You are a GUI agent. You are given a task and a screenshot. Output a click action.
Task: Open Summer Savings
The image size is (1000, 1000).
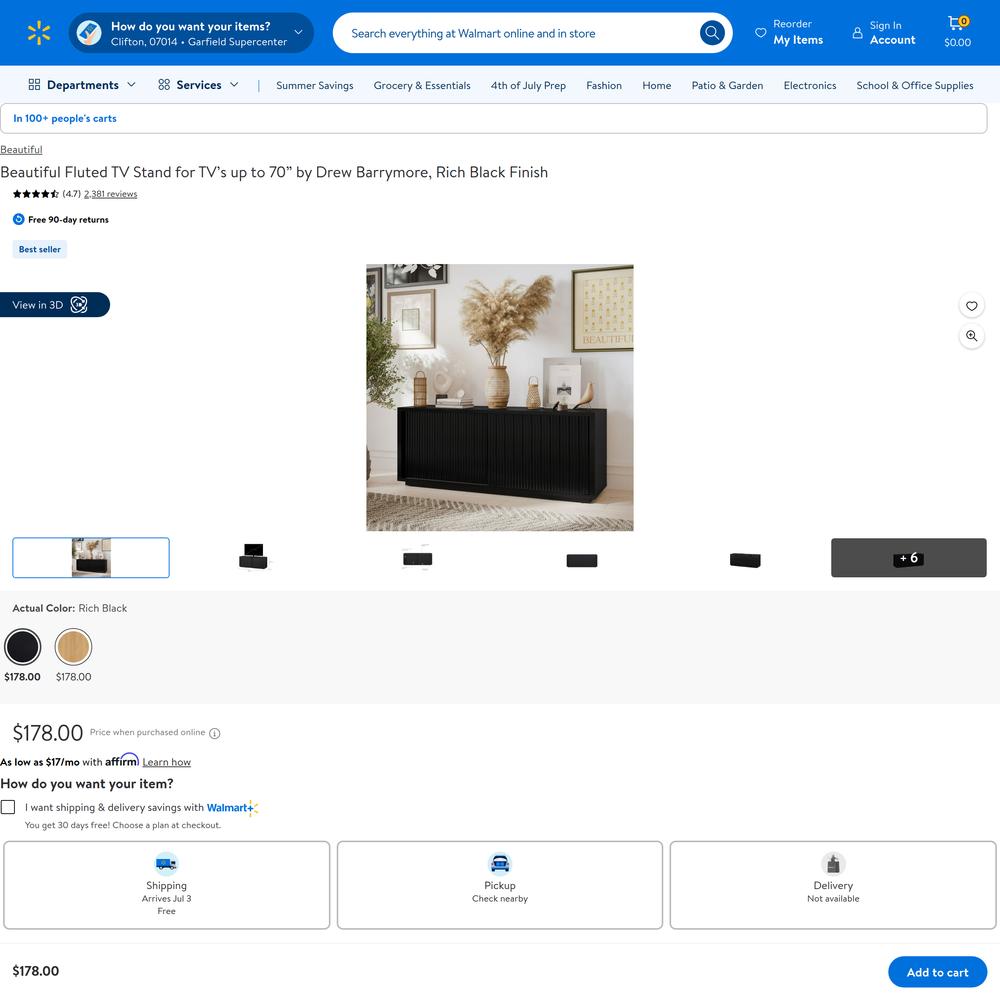coord(314,85)
